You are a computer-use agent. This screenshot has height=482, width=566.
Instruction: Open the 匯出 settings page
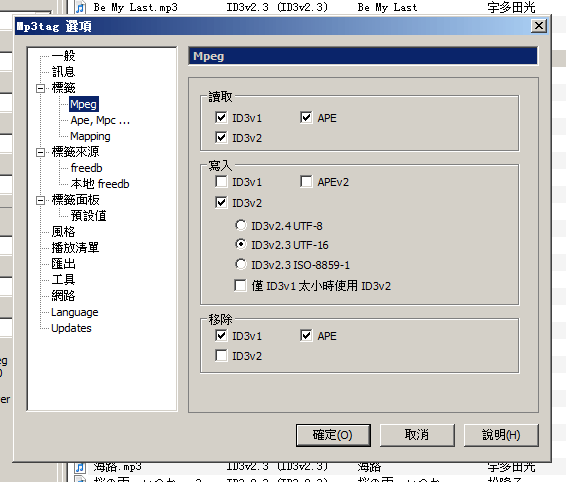click(x=64, y=264)
